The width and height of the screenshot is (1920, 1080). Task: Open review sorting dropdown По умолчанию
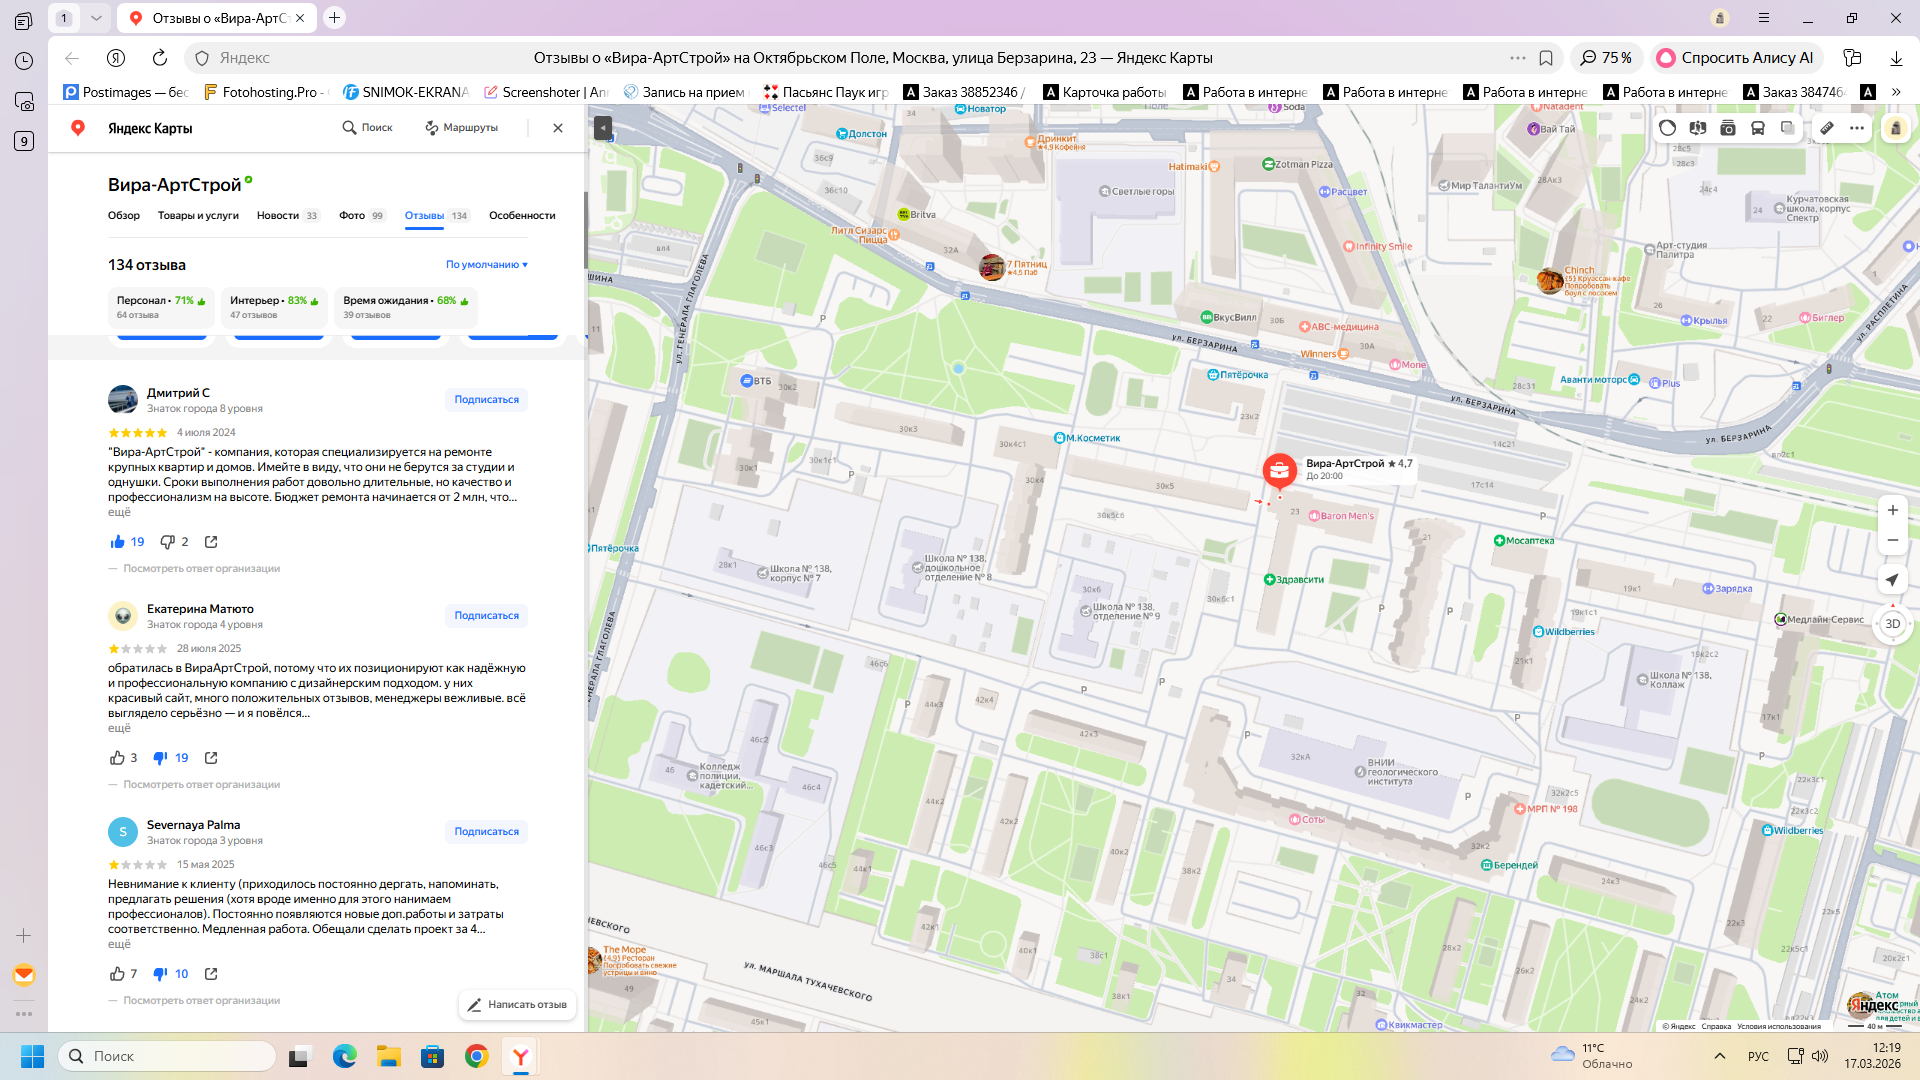coord(487,265)
